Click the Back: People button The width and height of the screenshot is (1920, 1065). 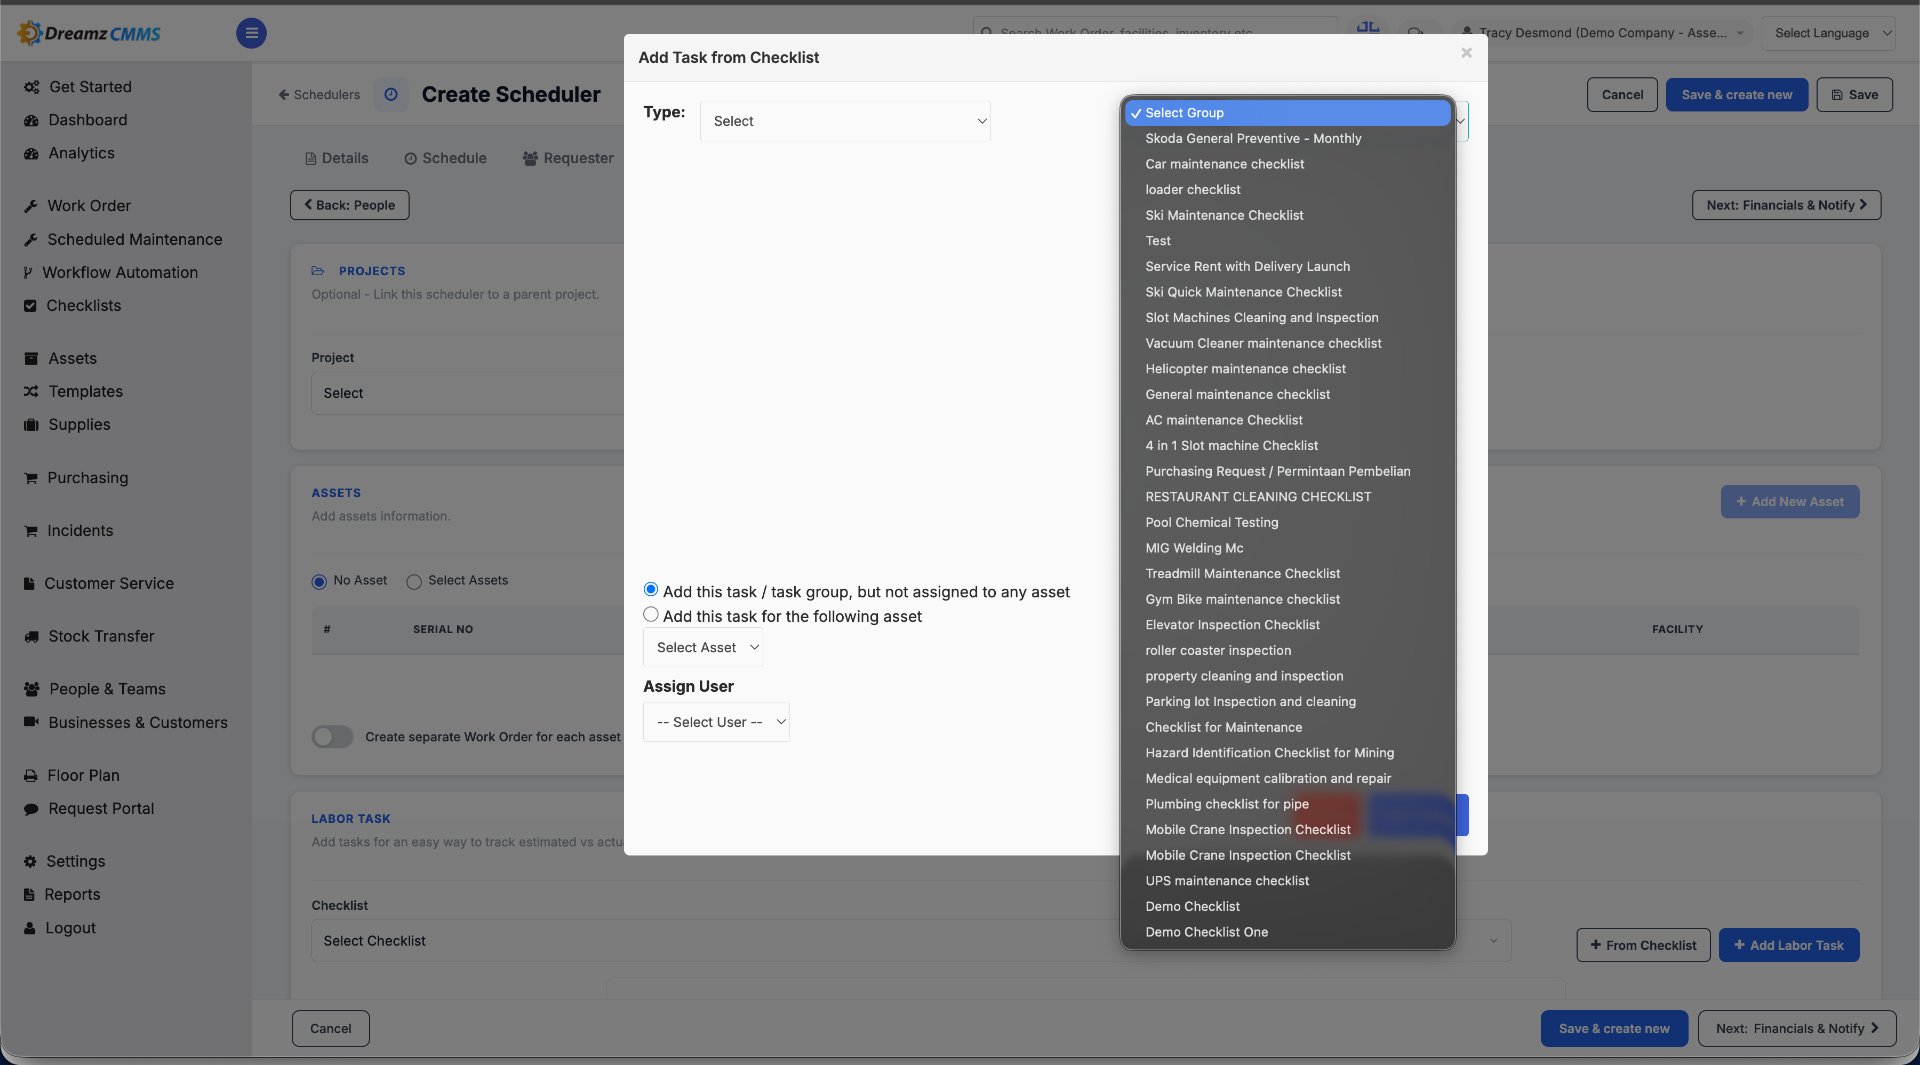coord(350,205)
